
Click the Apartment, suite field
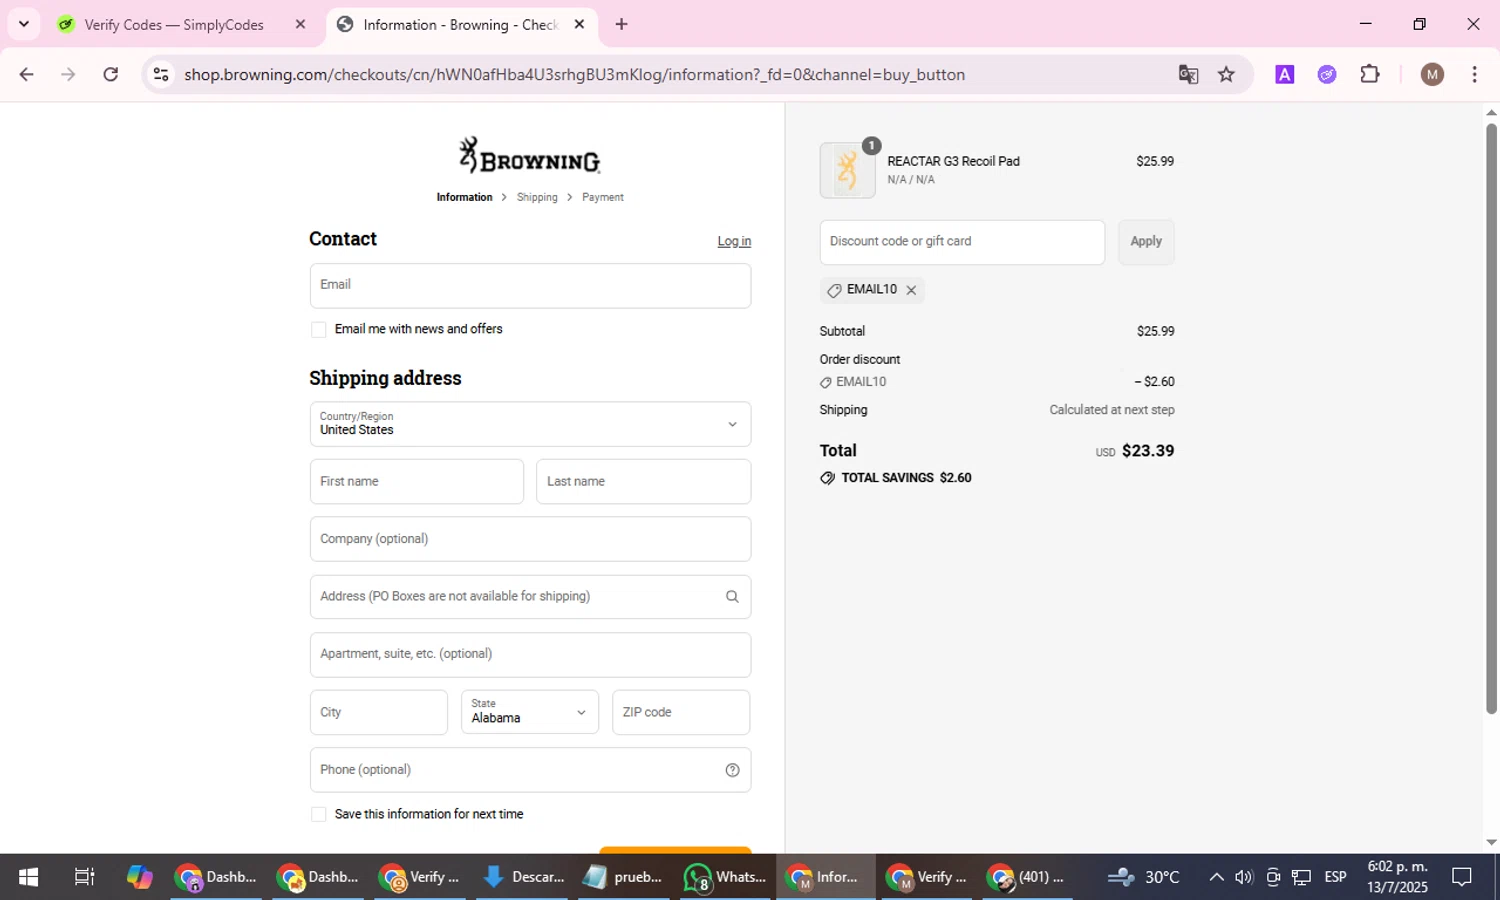(x=530, y=655)
